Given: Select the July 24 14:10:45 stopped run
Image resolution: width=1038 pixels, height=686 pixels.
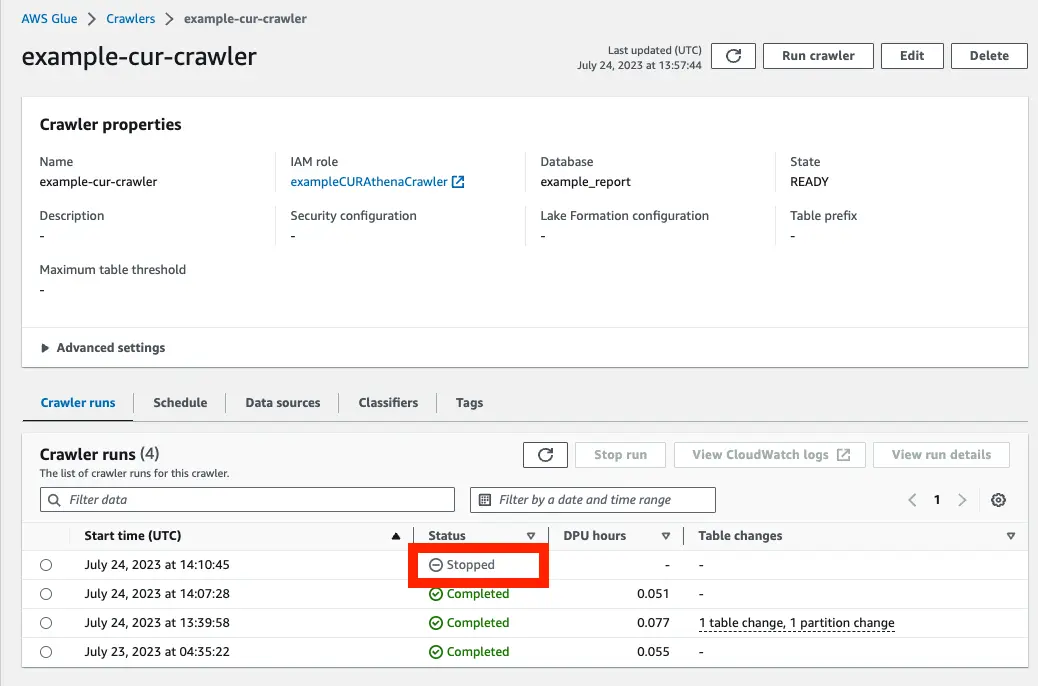Looking at the screenshot, I should (x=46, y=565).
